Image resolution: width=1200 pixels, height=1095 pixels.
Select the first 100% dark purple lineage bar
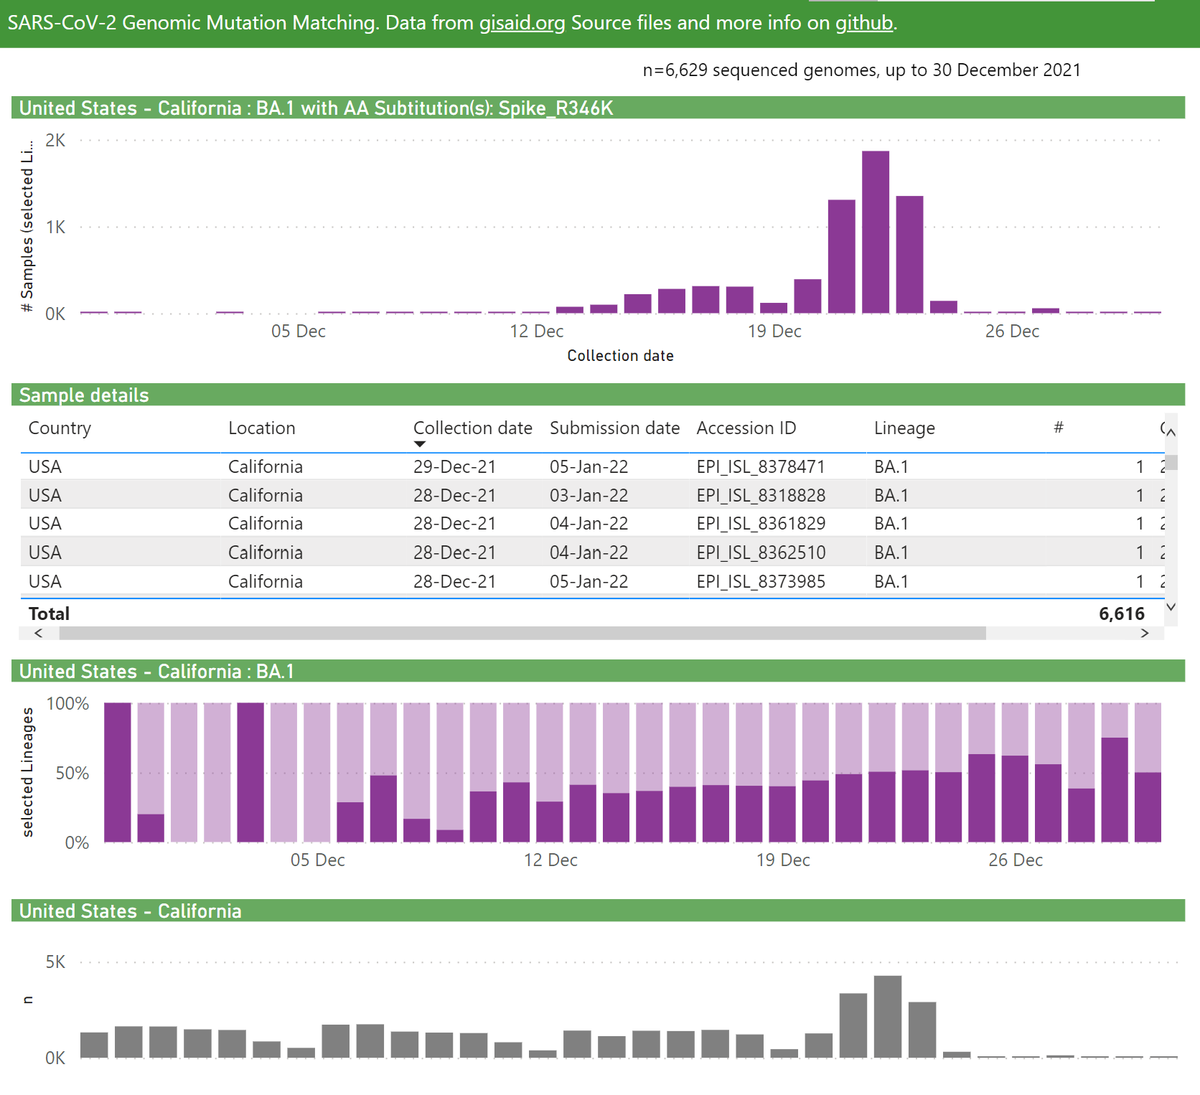(118, 772)
